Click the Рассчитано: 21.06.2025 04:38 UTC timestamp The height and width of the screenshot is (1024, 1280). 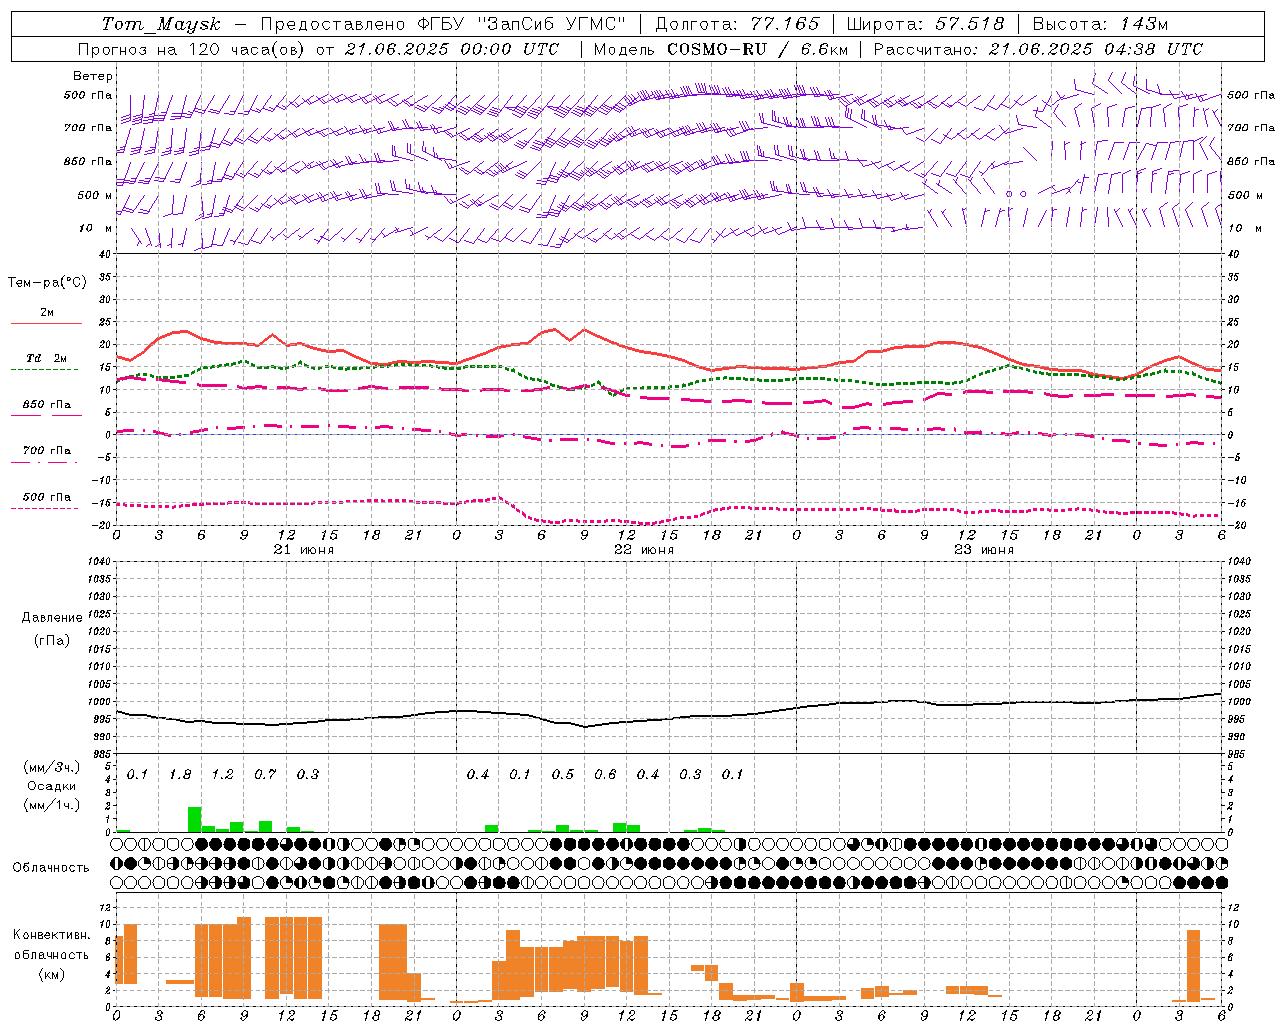pos(1039,49)
